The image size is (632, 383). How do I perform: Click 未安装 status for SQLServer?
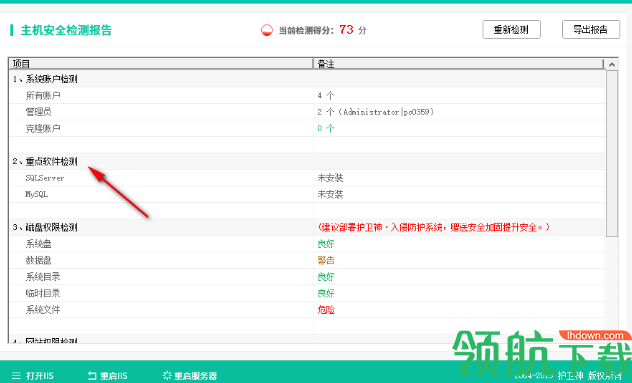point(330,178)
